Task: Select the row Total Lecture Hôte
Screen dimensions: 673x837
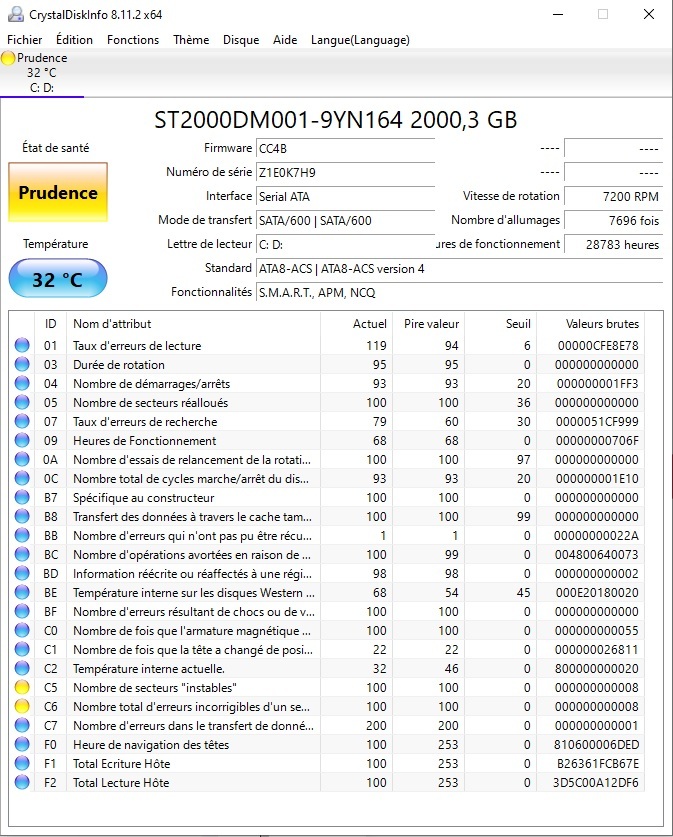Action: [327, 783]
